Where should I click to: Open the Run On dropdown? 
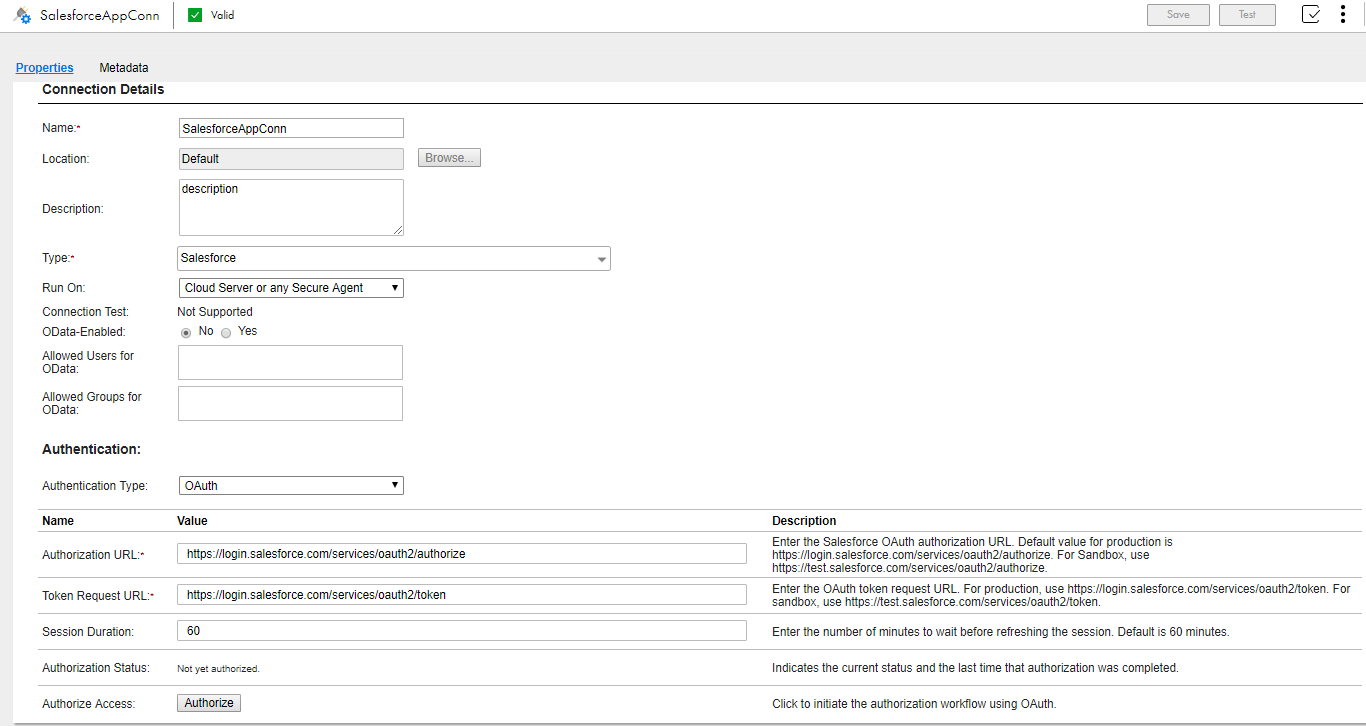291,288
